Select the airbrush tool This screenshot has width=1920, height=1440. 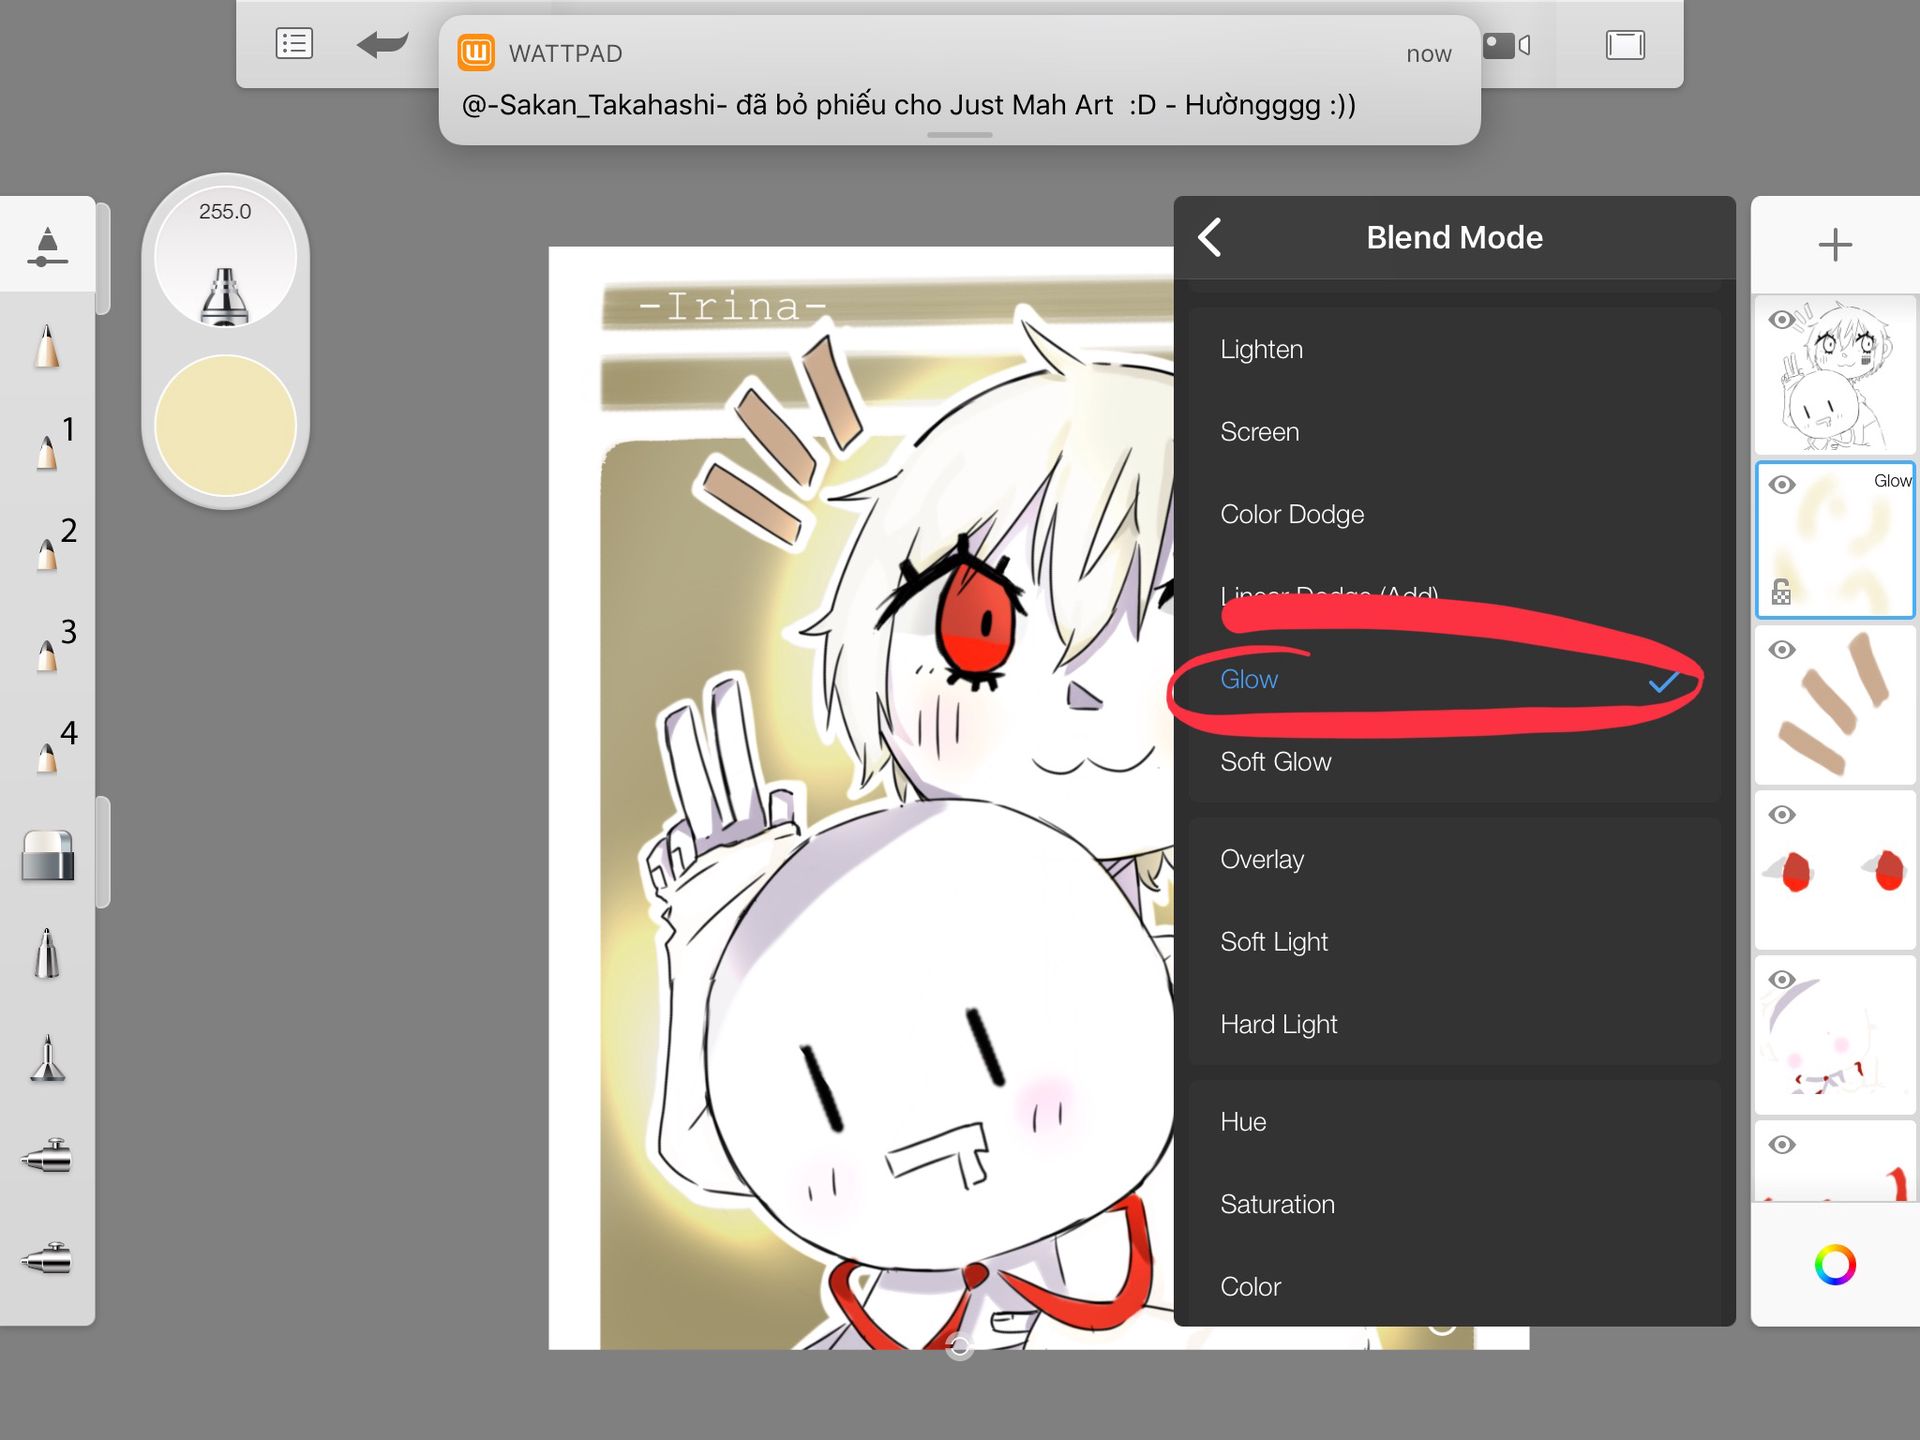(47, 1157)
